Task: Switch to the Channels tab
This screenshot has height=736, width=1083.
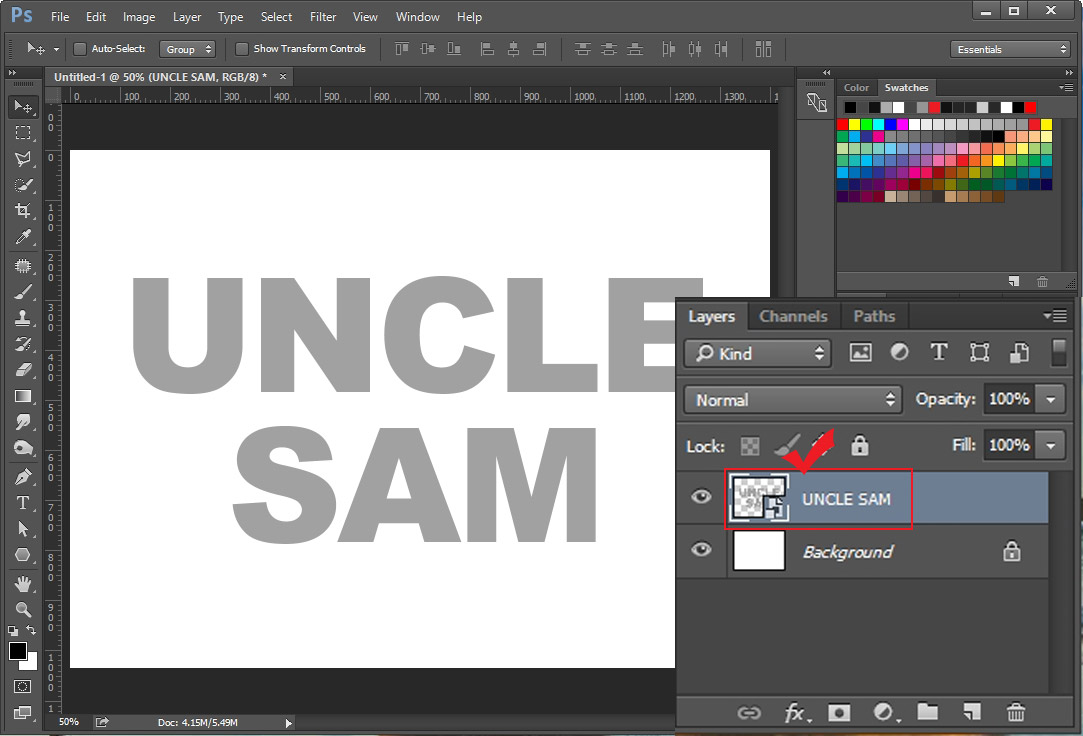Action: 793,316
